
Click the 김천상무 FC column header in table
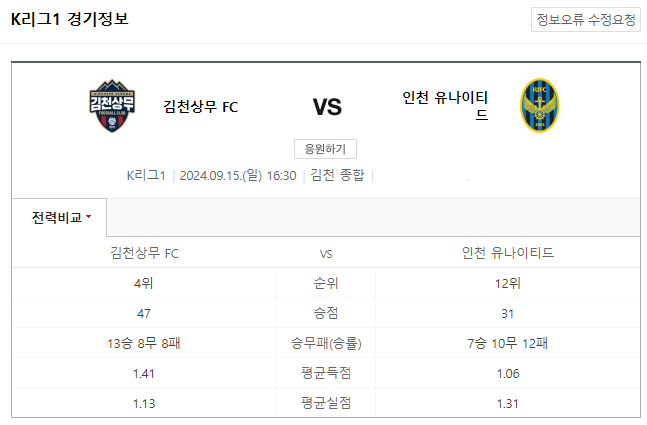point(144,253)
